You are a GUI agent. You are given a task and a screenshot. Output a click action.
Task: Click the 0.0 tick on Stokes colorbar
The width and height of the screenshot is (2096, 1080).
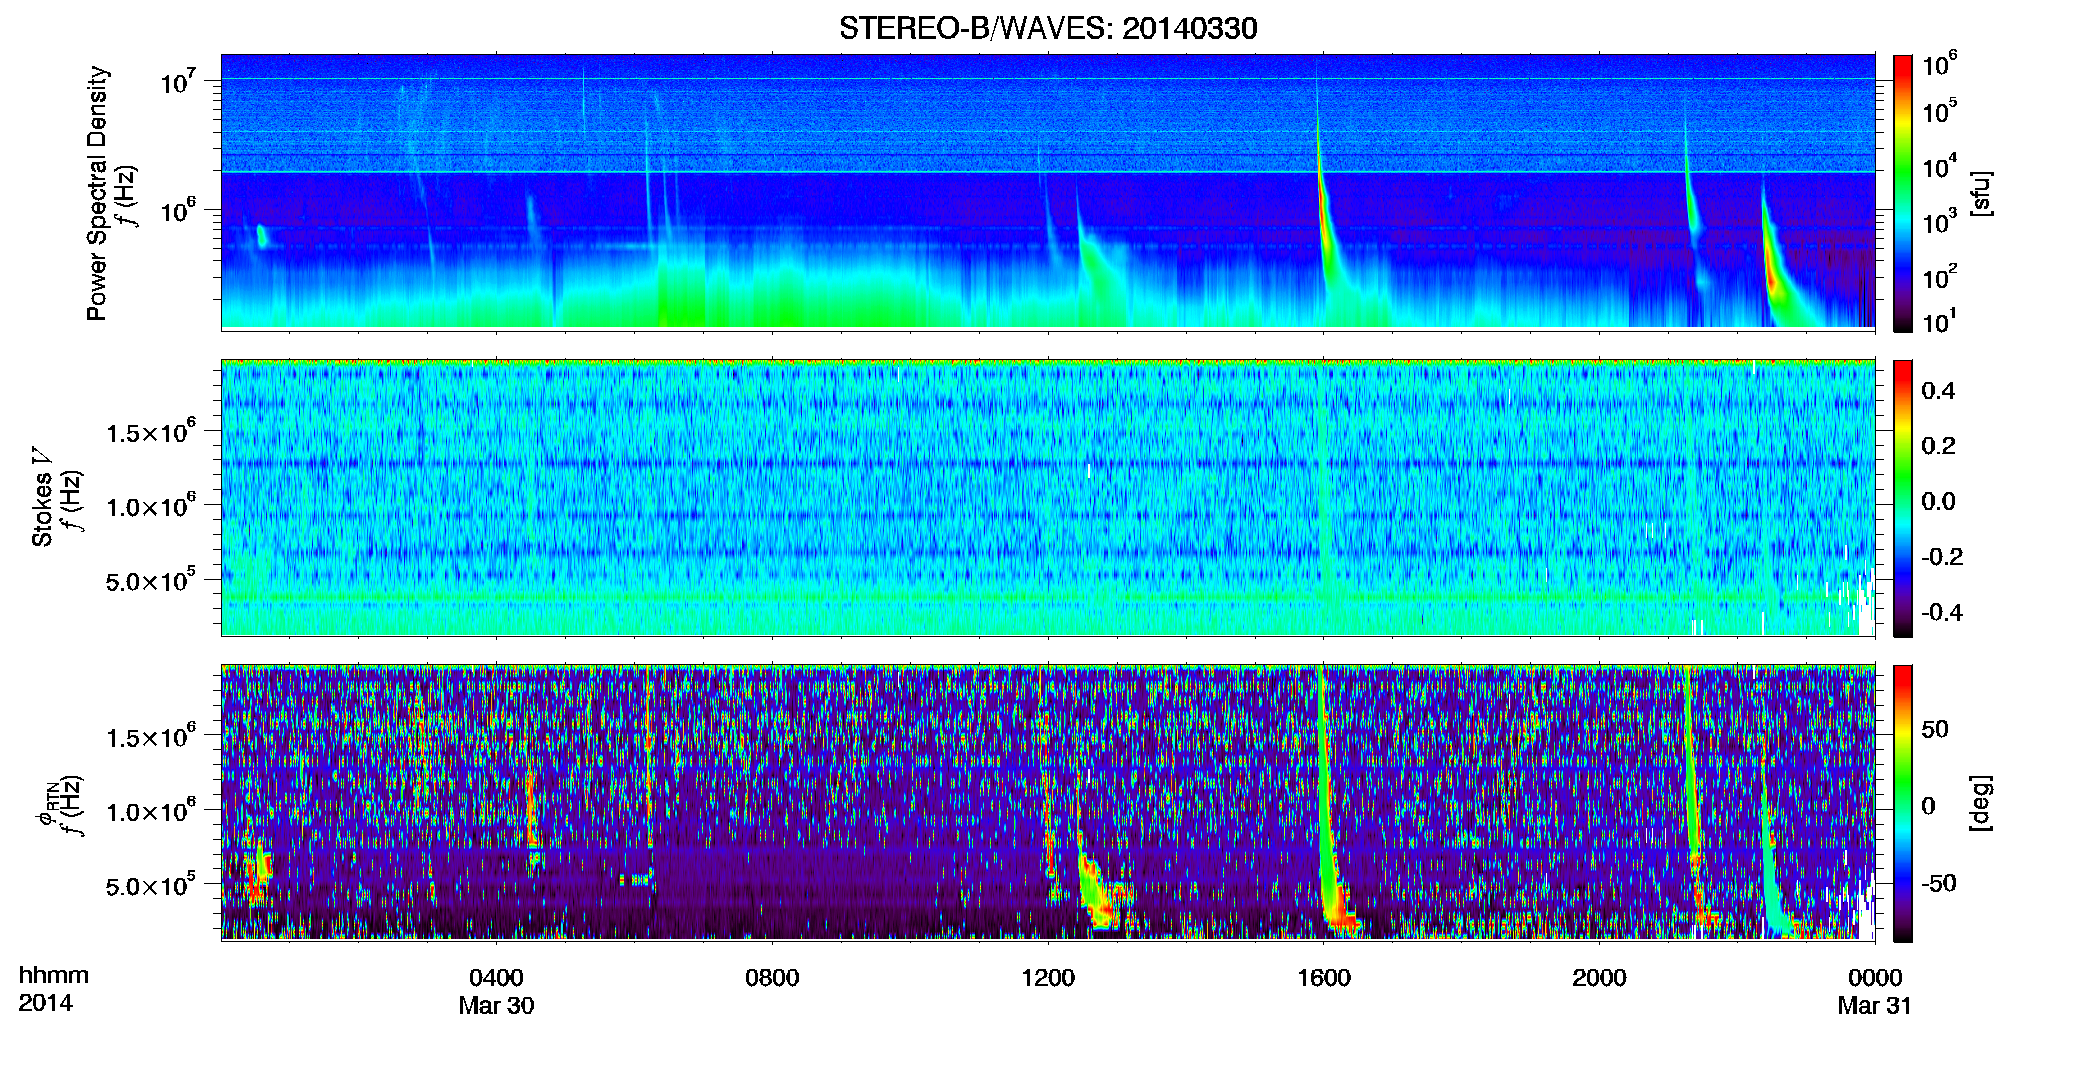tap(1938, 501)
